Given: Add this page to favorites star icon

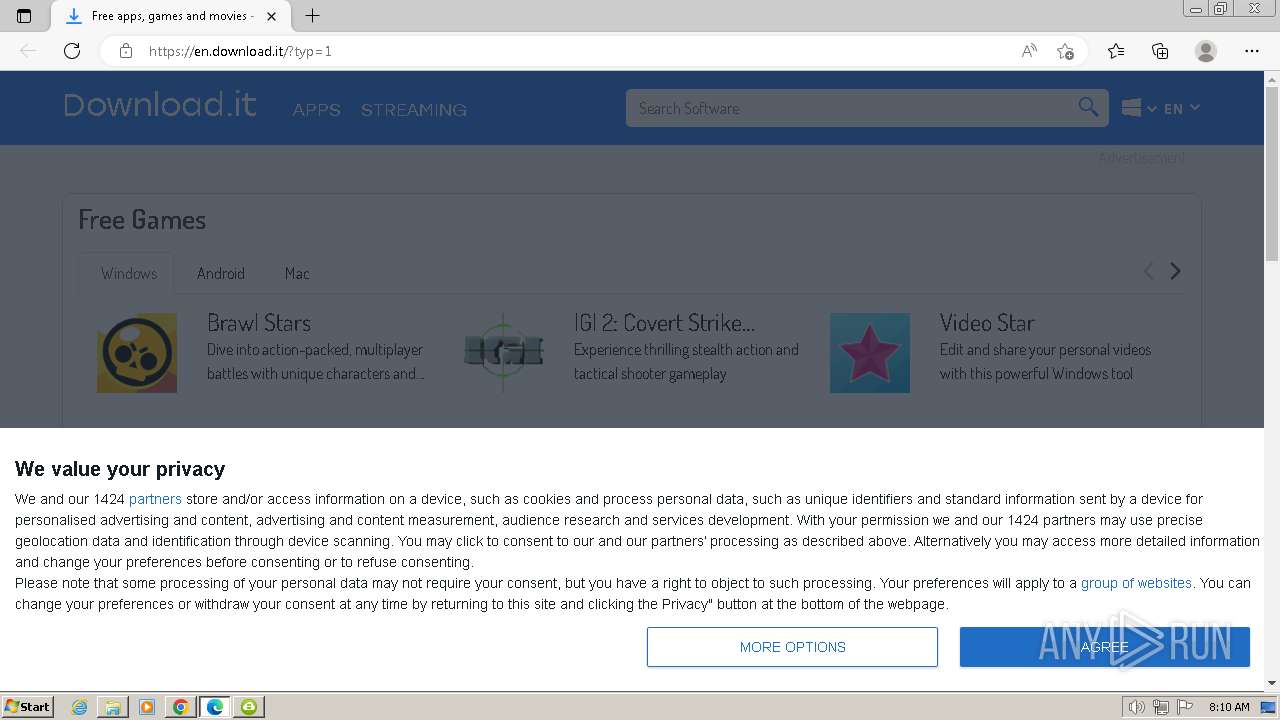Looking at the screenshot, I should click(1065, 51).
